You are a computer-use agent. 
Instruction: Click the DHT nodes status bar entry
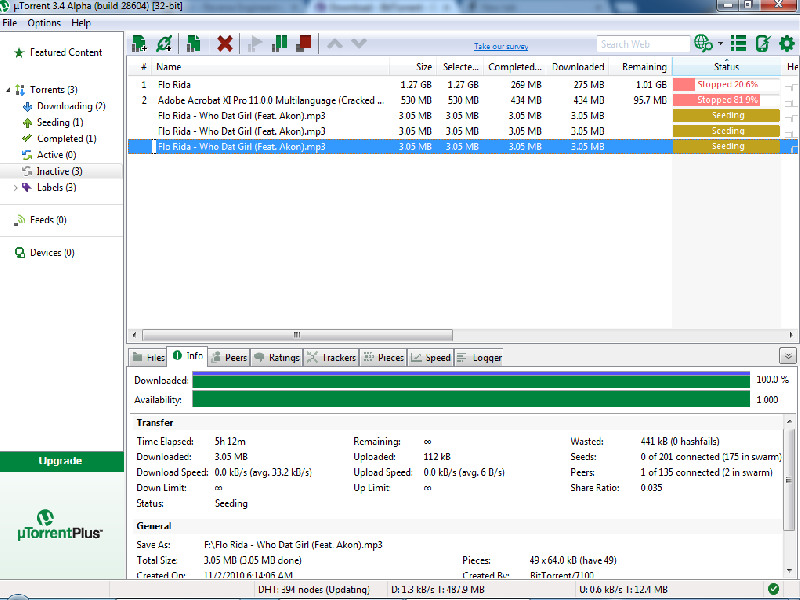tap(313, 590)
